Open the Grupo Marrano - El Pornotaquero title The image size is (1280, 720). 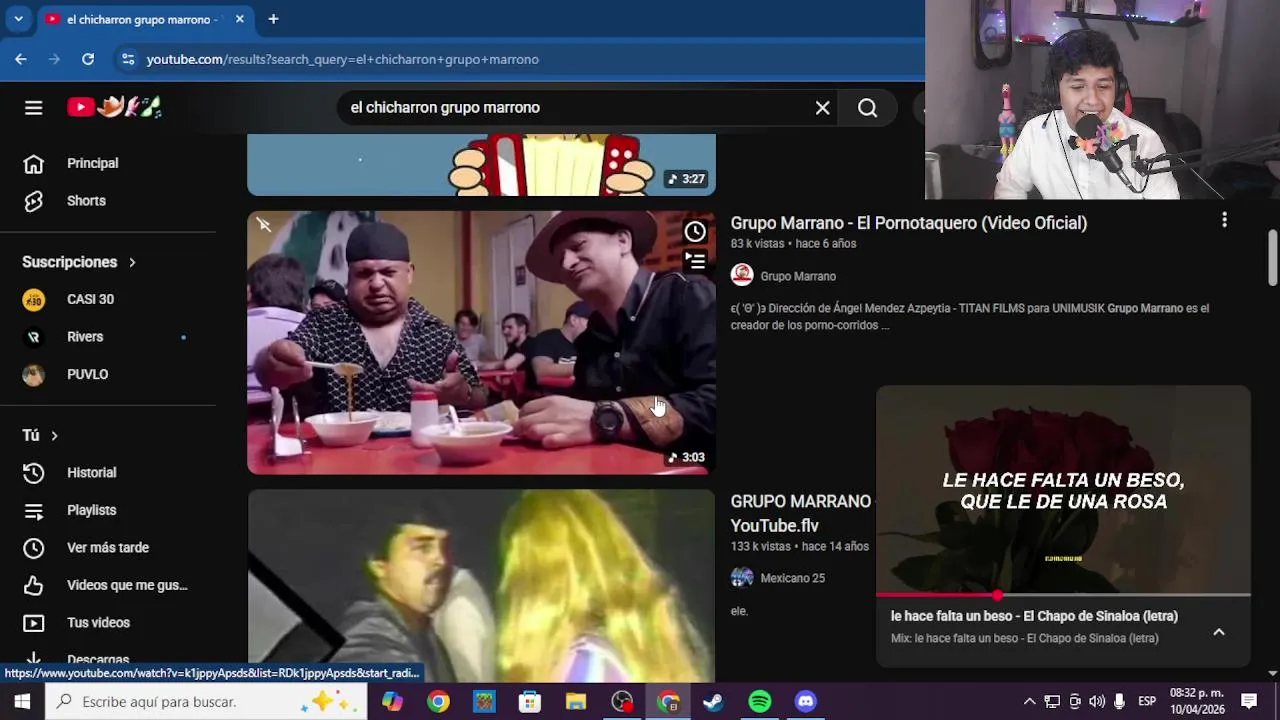tap(909, 223)
